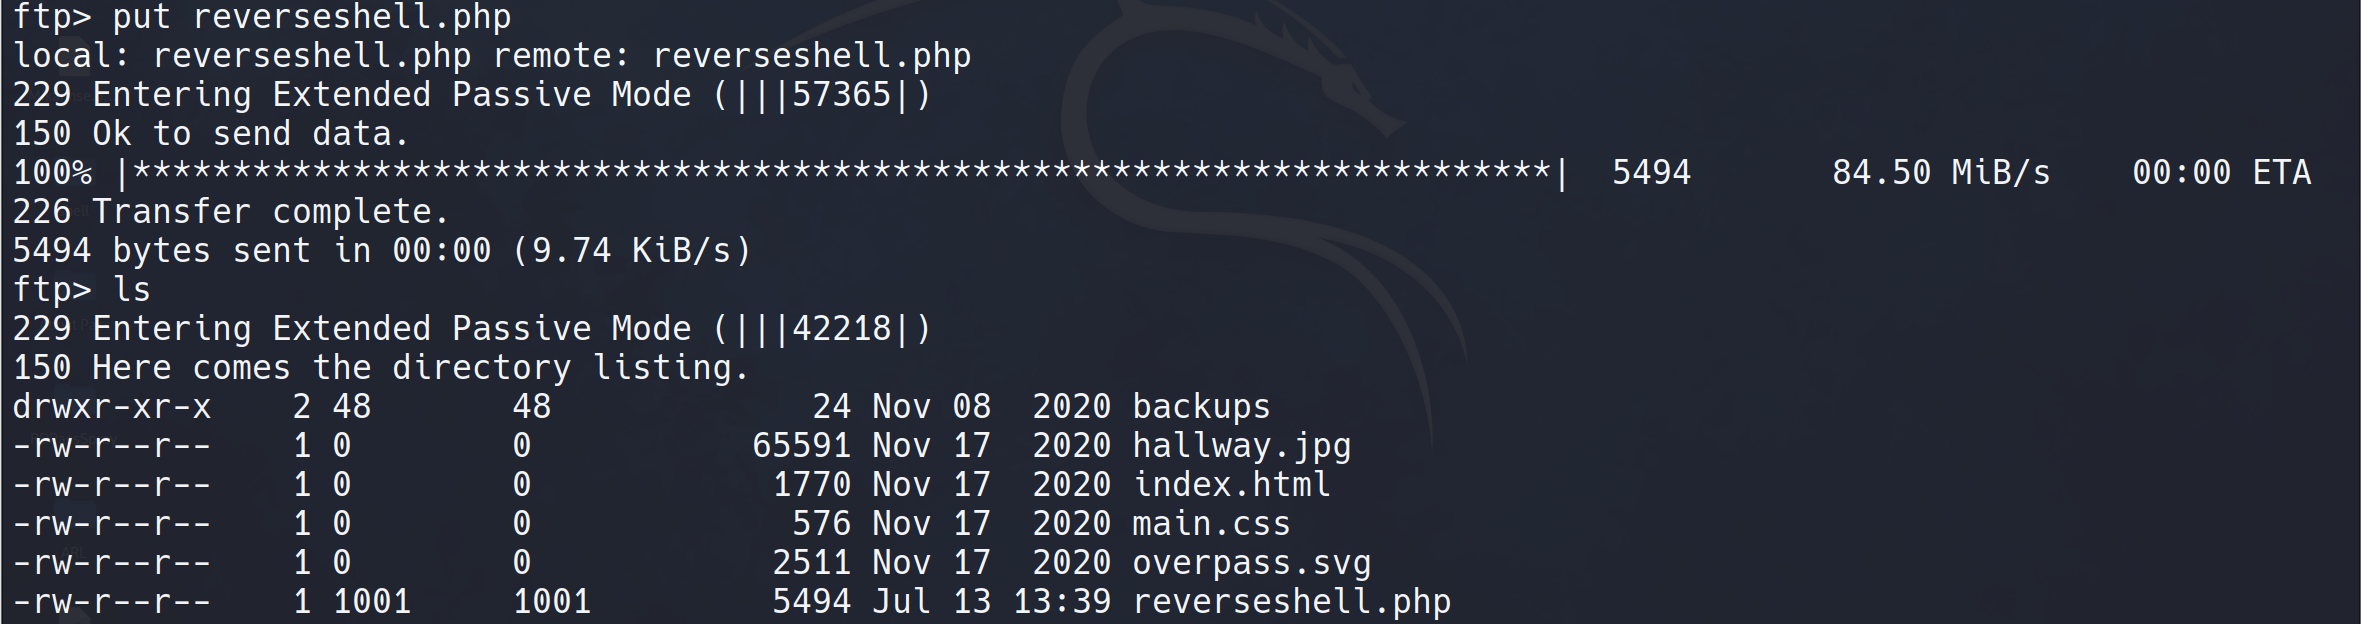Click the passive mode port 42218 text
This screenshot has height=624, width=2361.
[840, 329]
